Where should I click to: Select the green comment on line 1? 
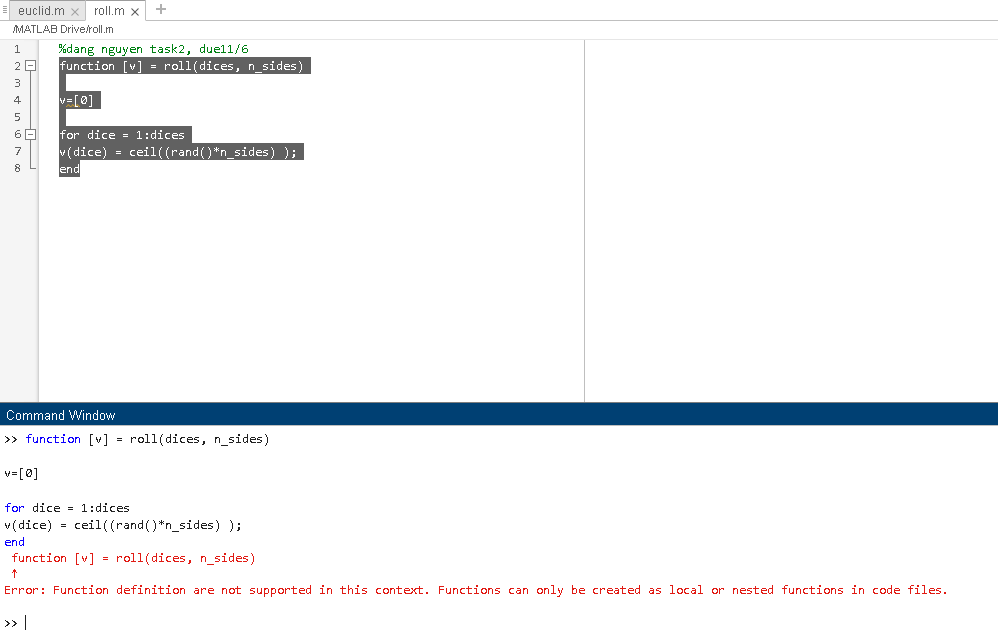point(152,48)
